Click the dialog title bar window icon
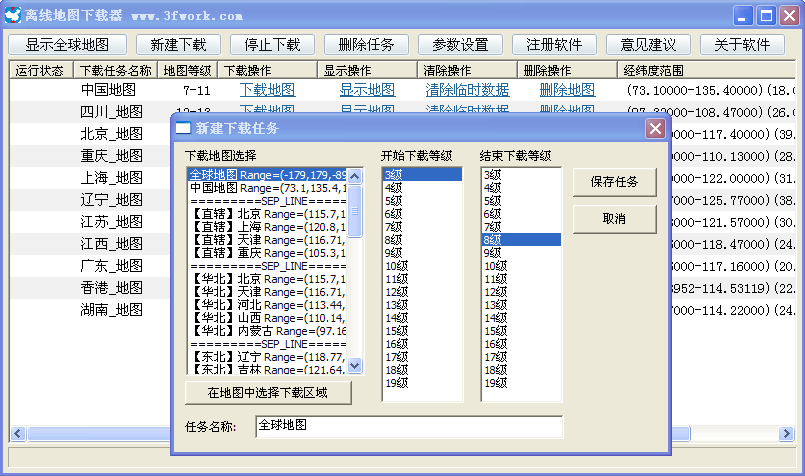 [x=183, y=128]
